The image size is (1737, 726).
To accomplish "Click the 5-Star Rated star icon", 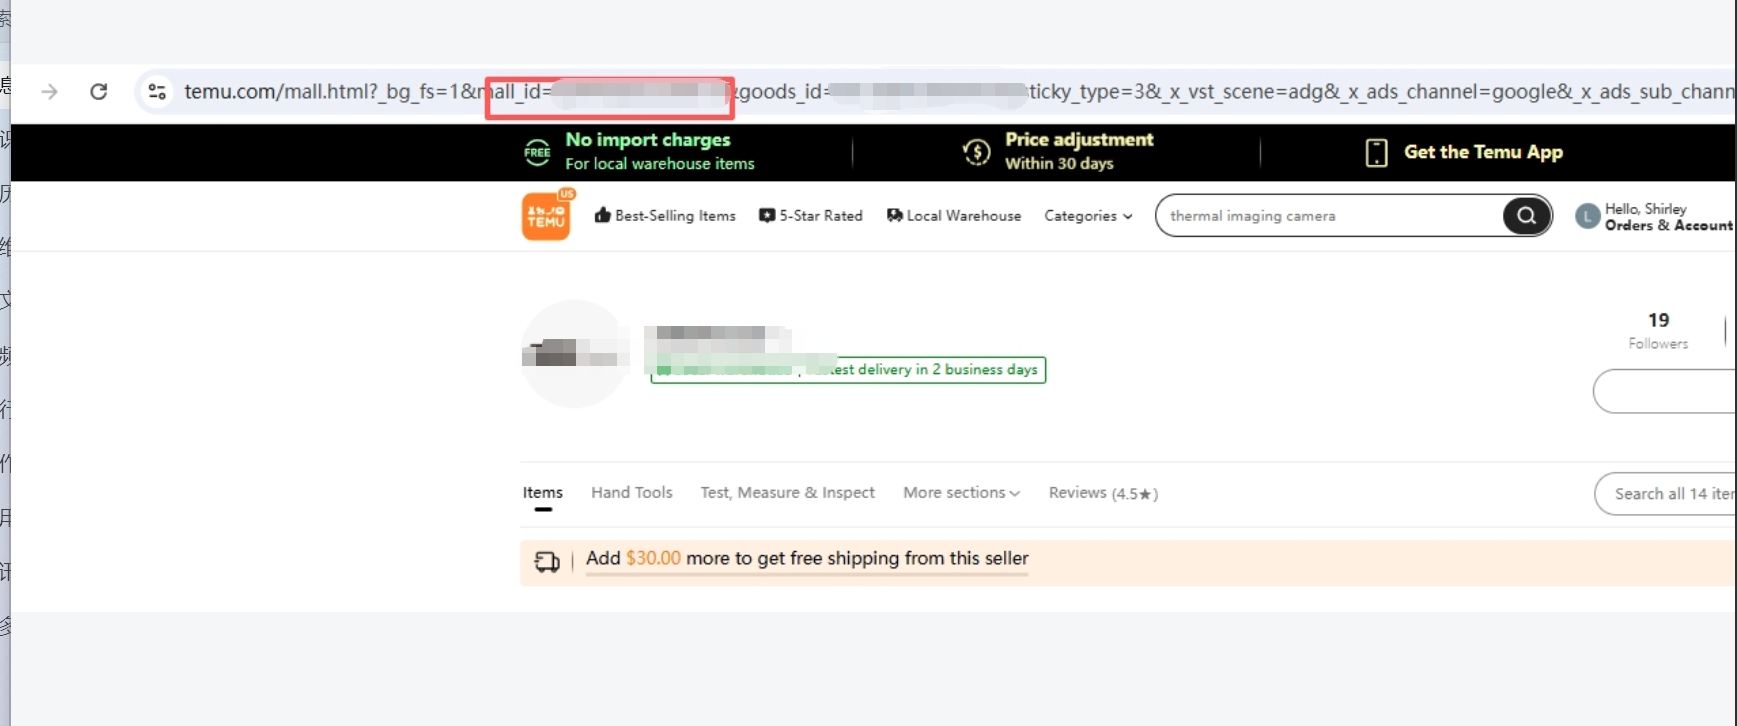I will [767, 215].
